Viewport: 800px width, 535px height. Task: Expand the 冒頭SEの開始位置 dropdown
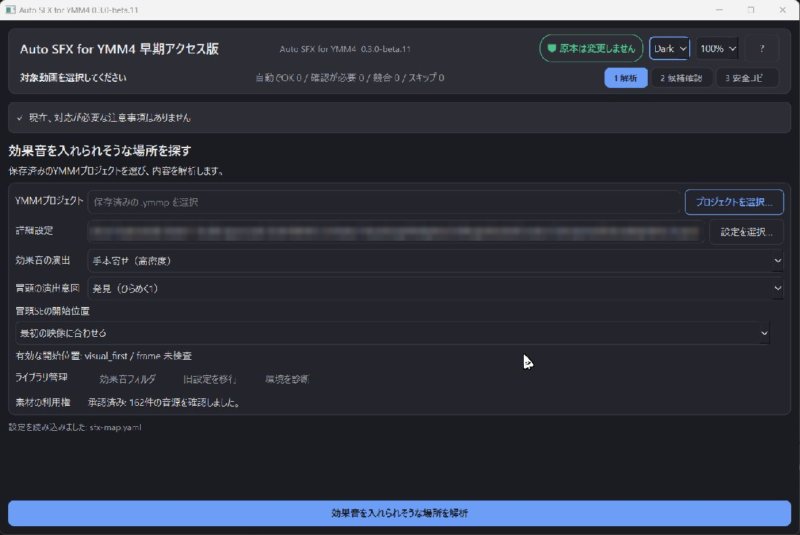tap(393, 333)
